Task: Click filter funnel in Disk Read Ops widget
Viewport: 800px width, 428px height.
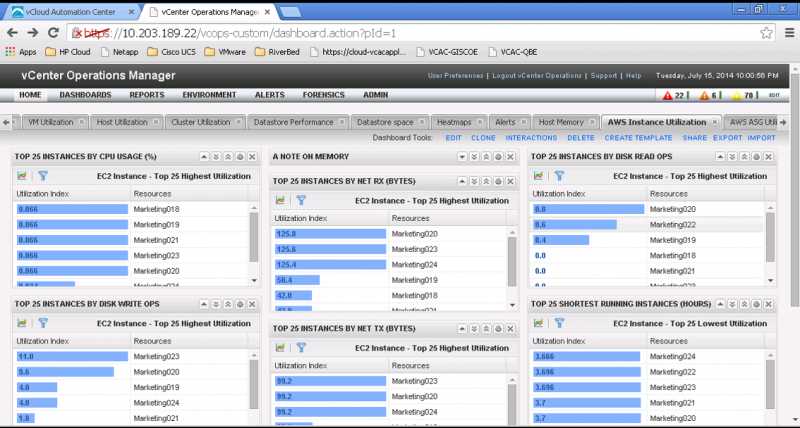Action: 559,176
